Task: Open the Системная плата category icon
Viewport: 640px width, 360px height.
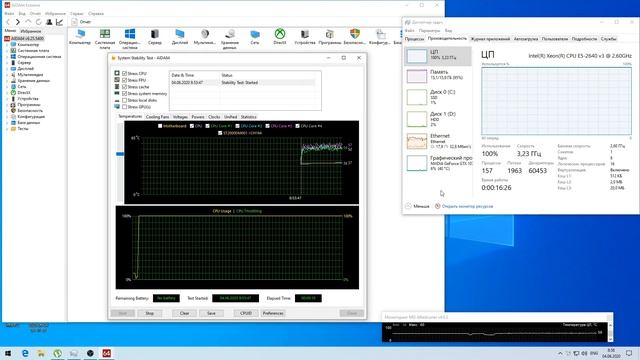Action: 105,34
